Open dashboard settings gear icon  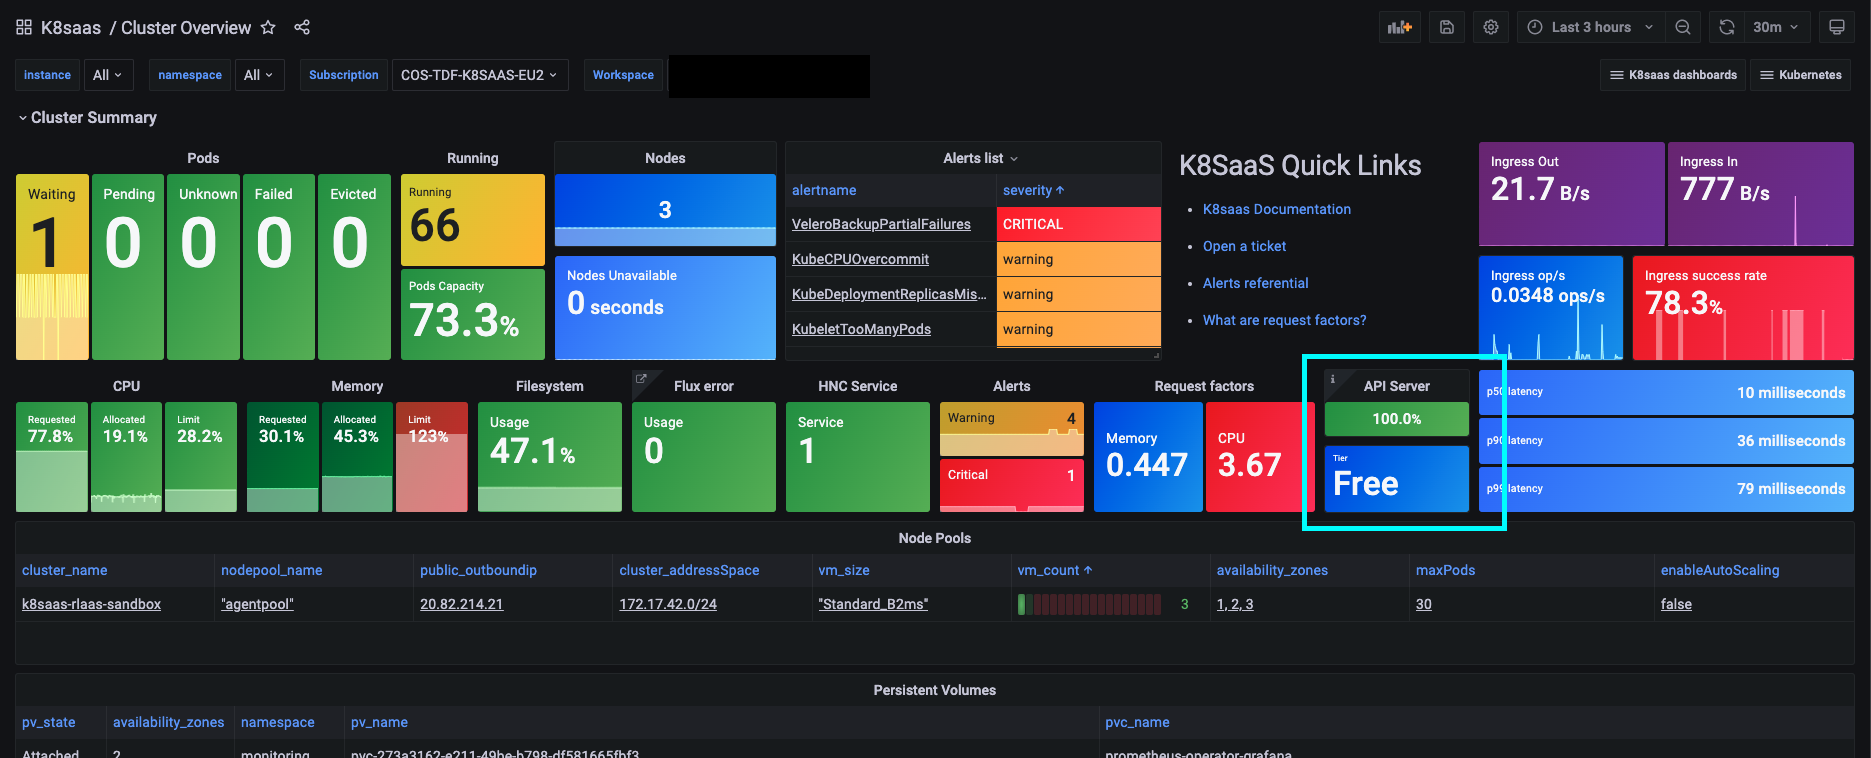click(1491, 27)
